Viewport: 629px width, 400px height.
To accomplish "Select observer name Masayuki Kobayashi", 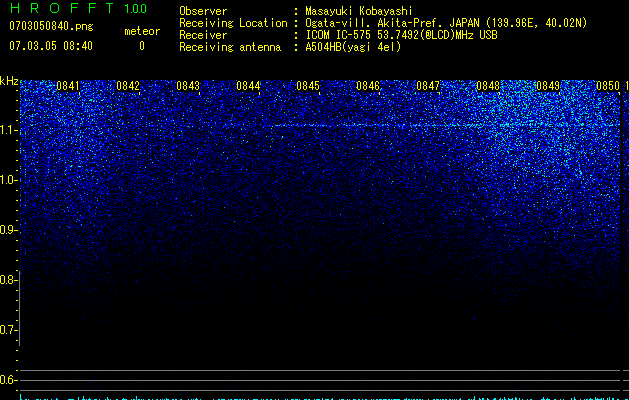I will coord(359,12).
